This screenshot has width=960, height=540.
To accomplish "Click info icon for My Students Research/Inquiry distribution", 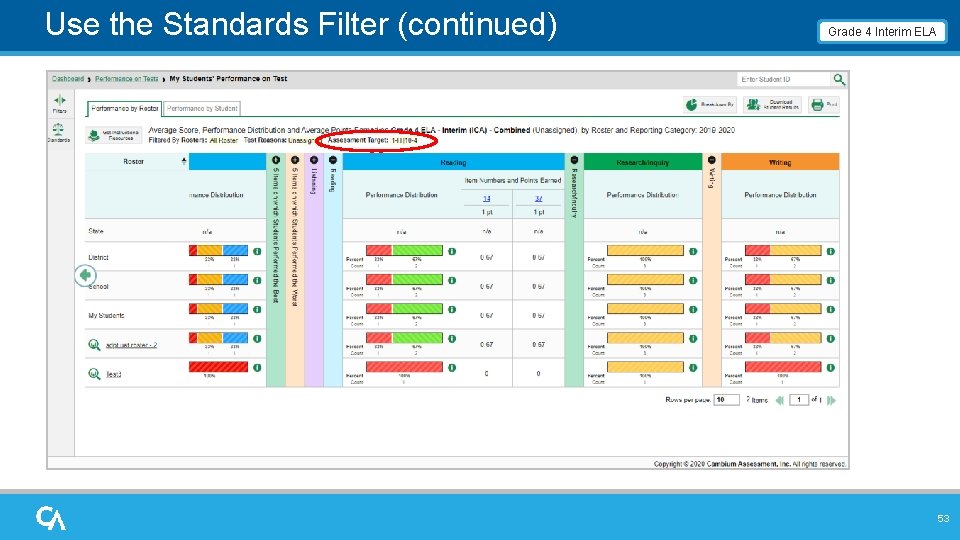I will click(693, 309).
